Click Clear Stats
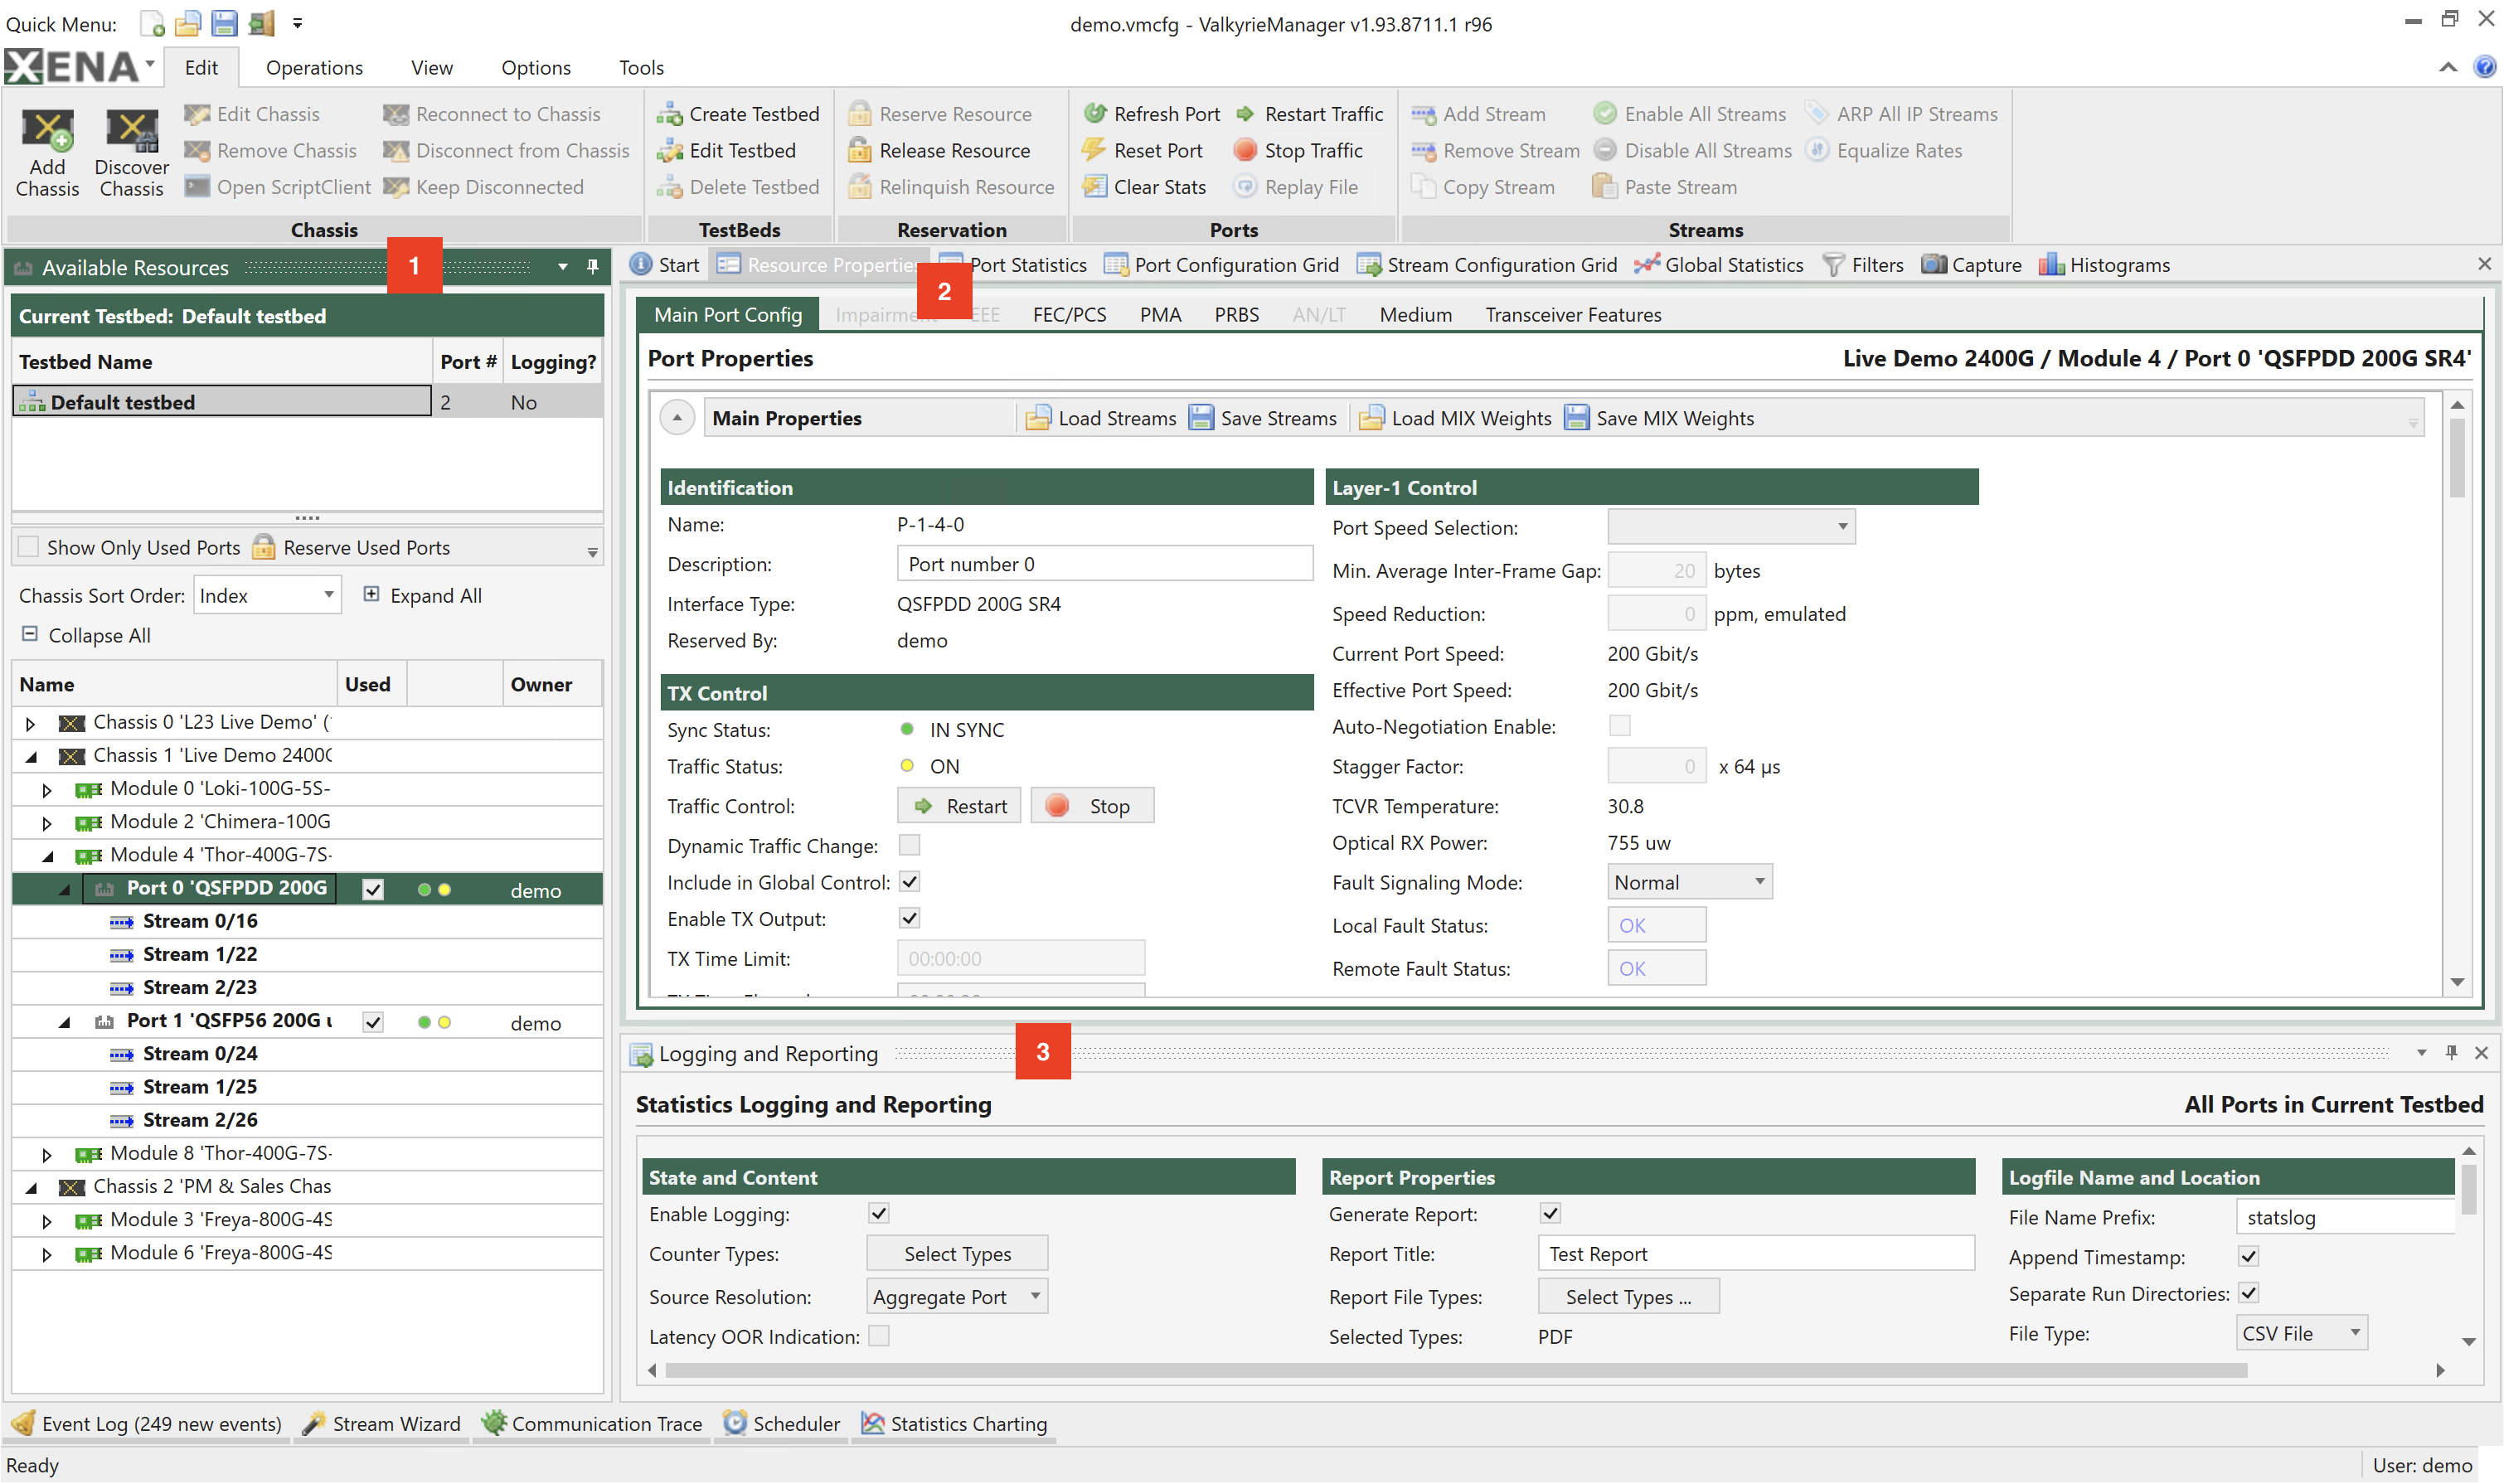Image resolution: width=2504 pixels, height=1484 pixels. click(x=1145, y=187)
